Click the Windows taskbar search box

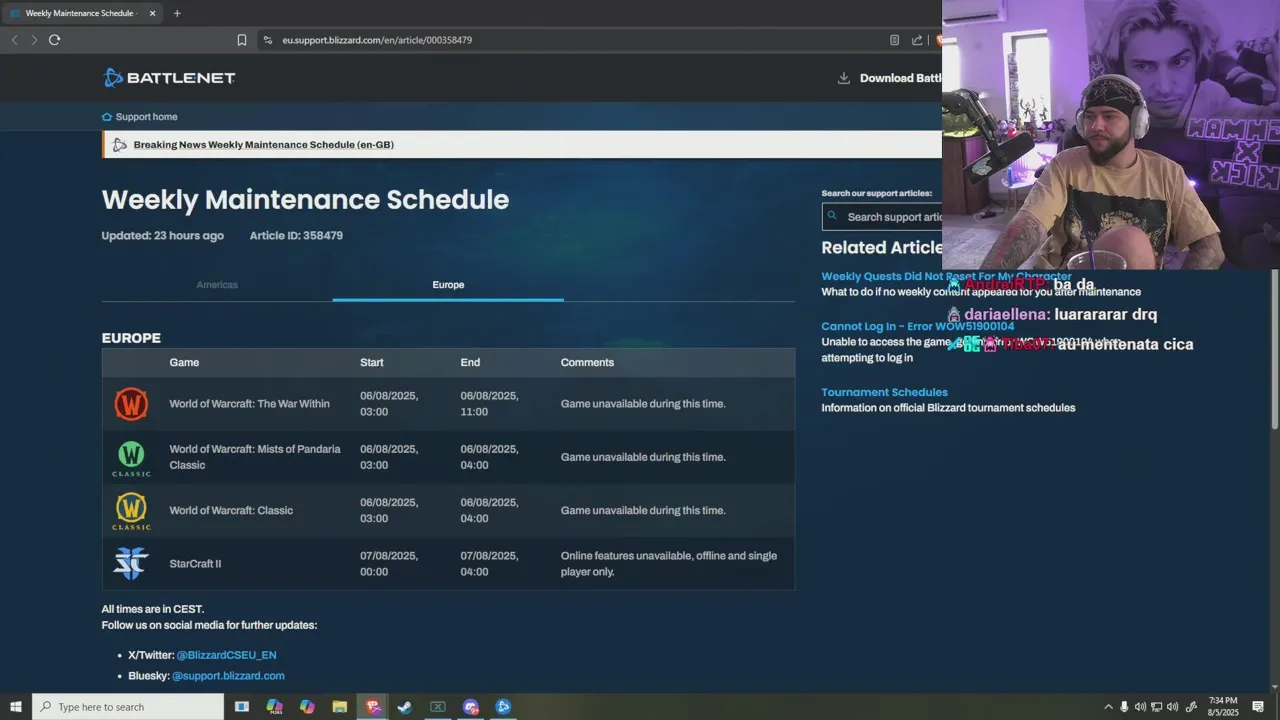[x=128, y=707]
